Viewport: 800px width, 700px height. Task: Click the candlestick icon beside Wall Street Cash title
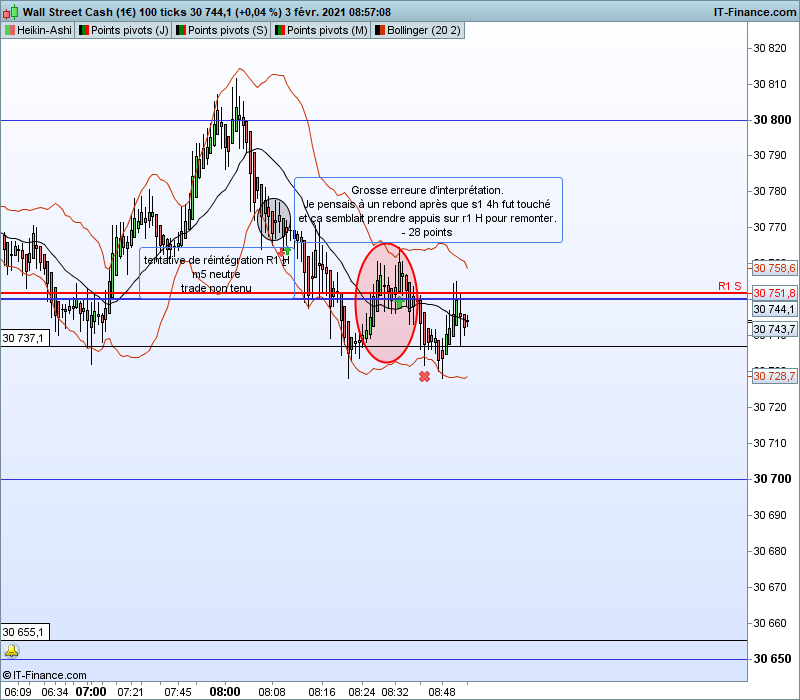point(11,11)
